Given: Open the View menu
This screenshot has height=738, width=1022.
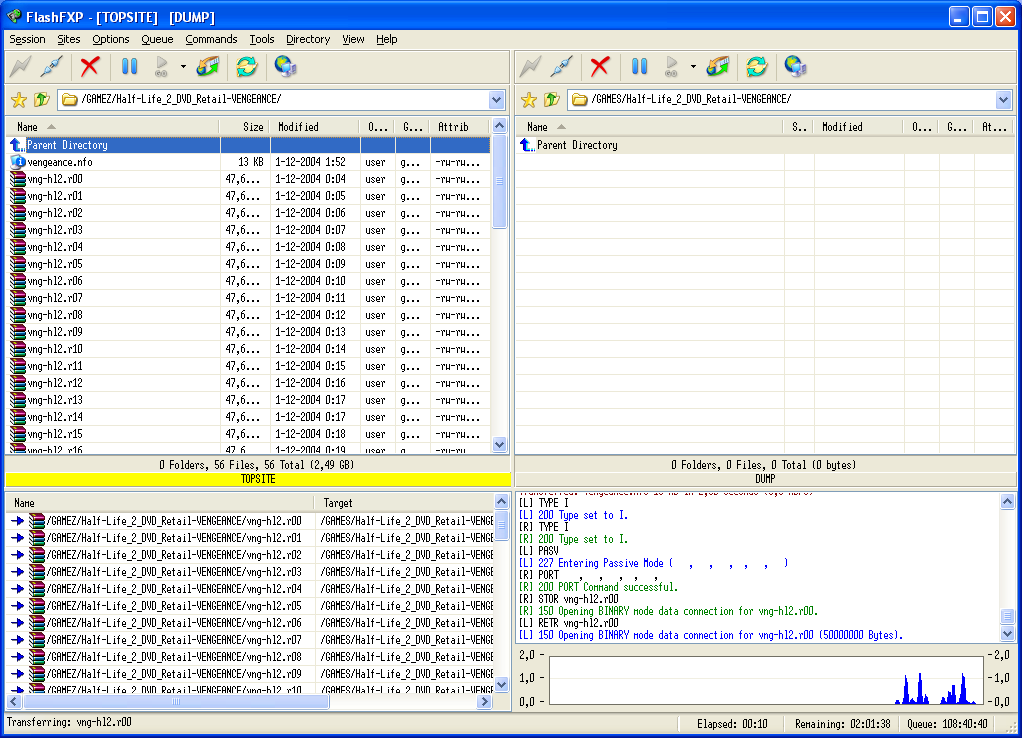Looking at the screenshot, I should [353, 39].
